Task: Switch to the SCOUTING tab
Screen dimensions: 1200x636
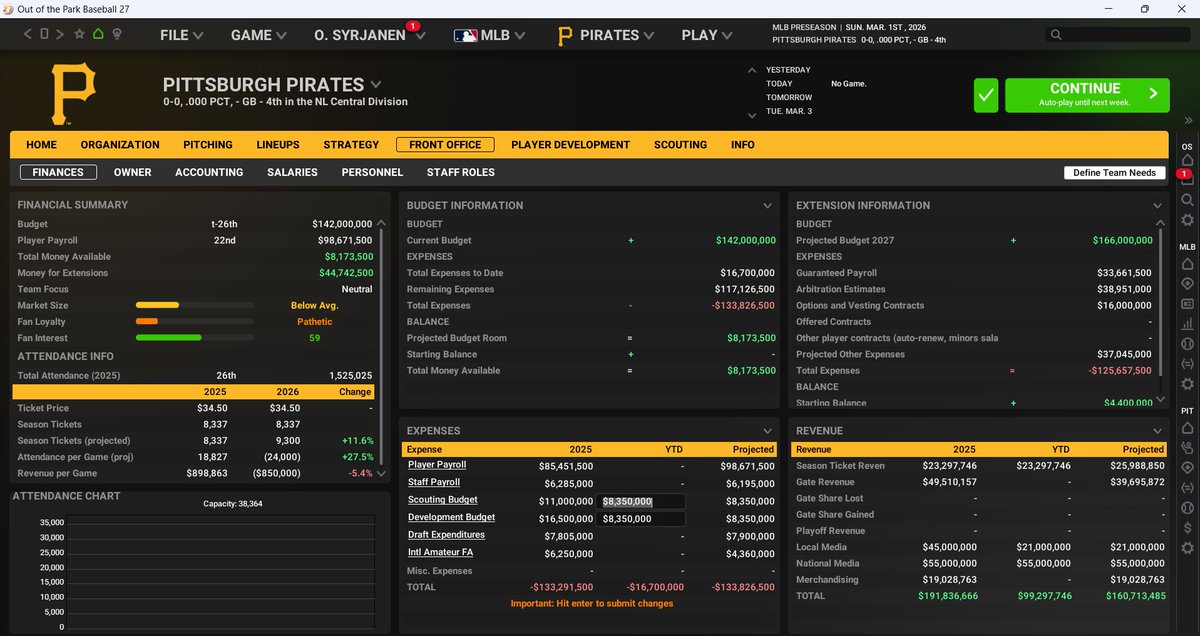Action: (680, 145)
